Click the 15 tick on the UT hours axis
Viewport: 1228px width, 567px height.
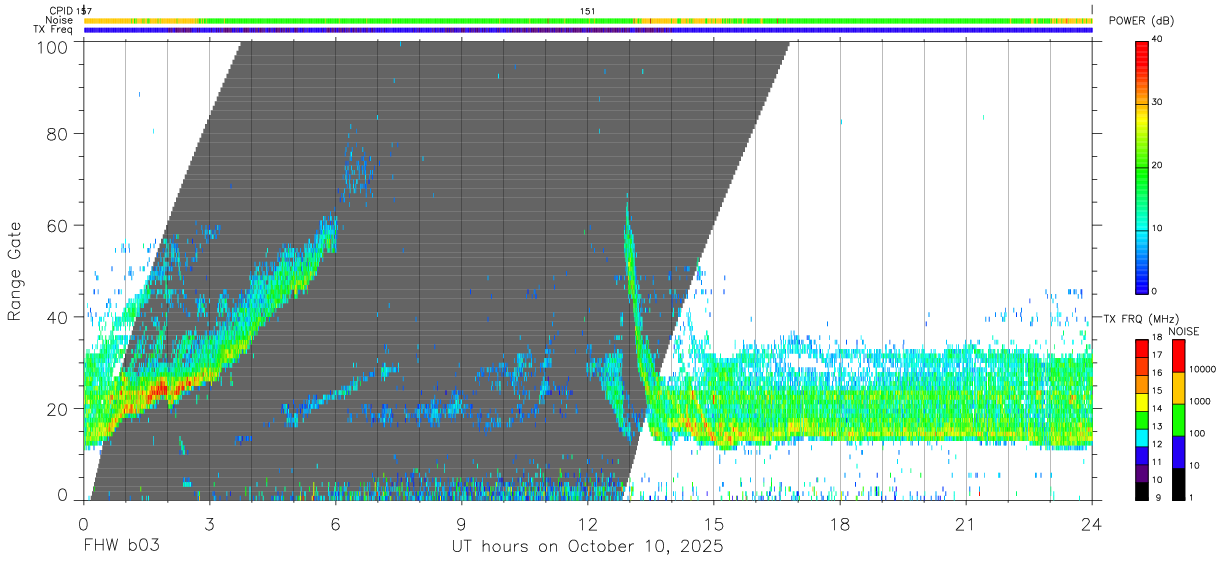714,523
